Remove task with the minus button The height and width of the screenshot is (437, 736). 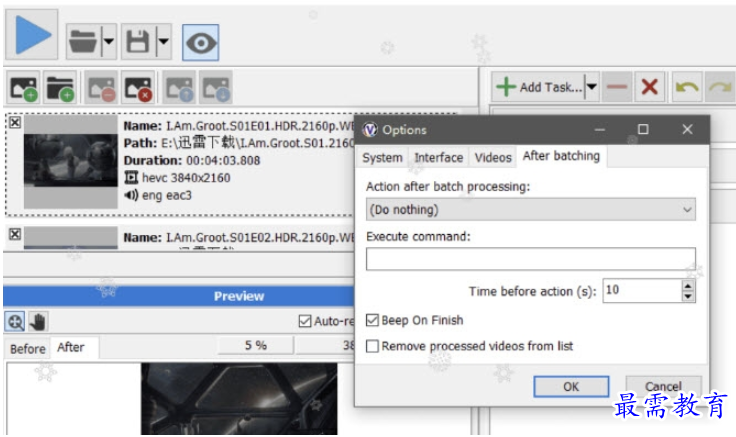tap(617, 87)
